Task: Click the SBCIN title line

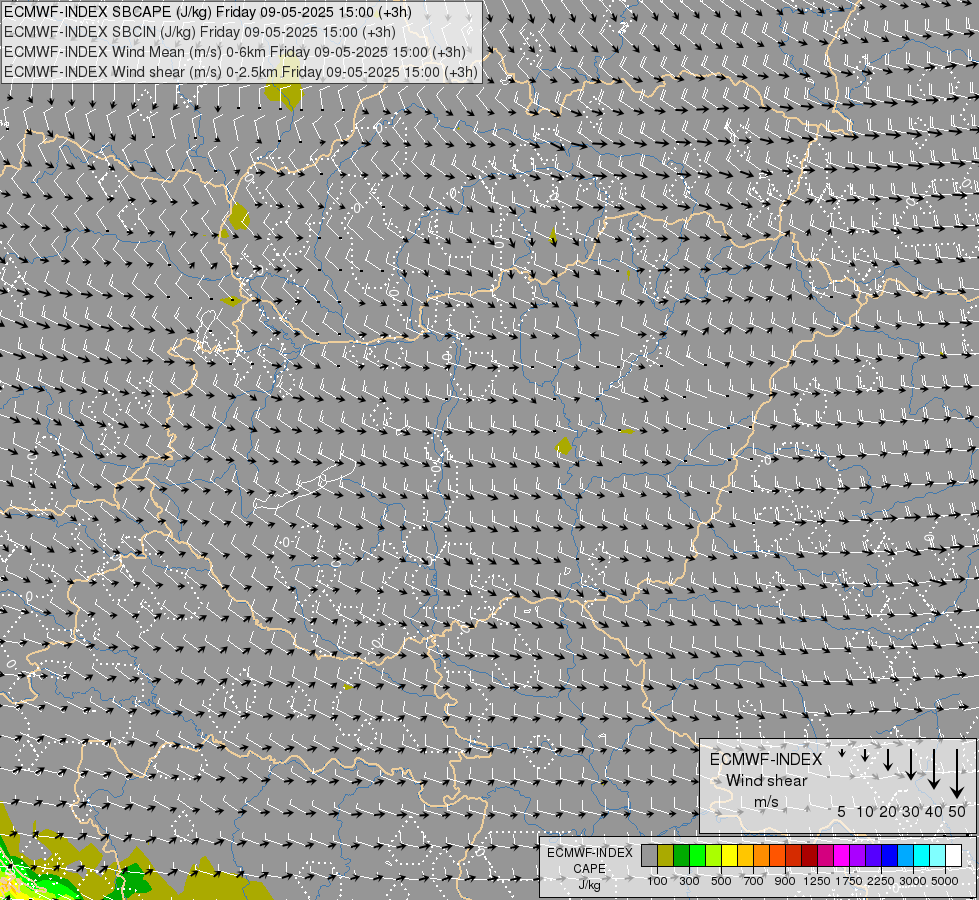Action: (200, 32)
